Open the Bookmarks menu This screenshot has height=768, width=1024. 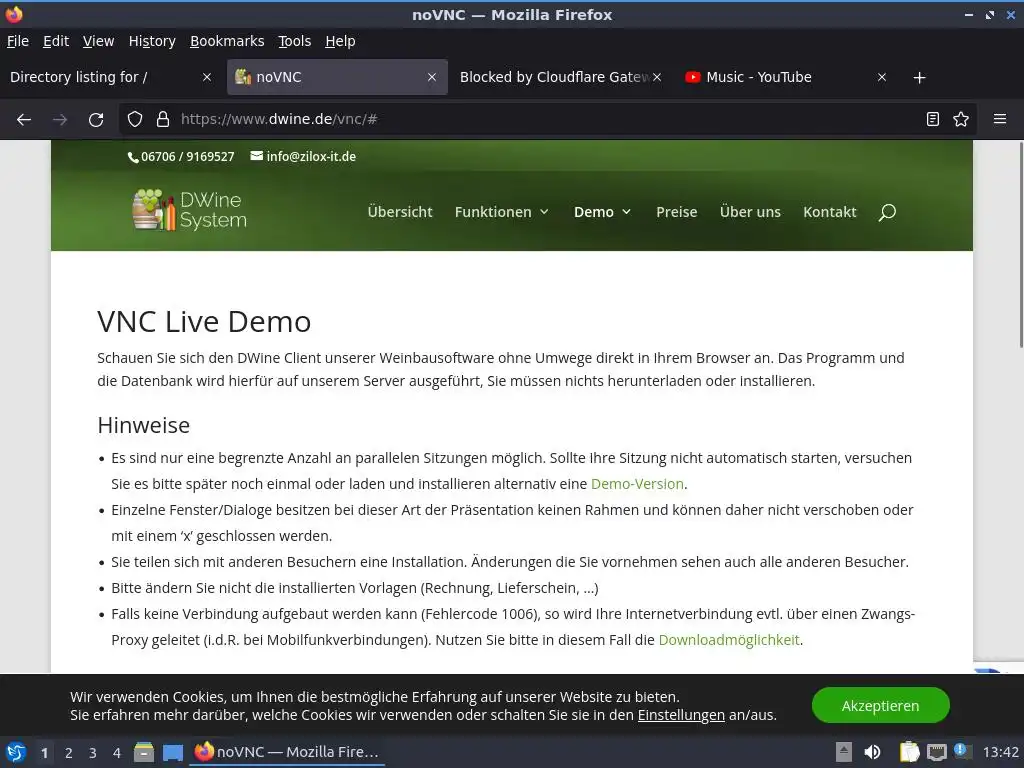pos(227,41)
